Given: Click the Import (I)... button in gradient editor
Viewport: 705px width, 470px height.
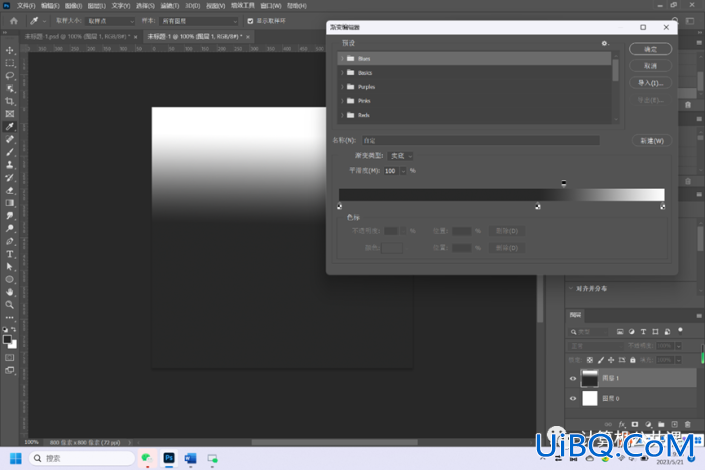Looking at the screenshot, I should click(651, 83).
